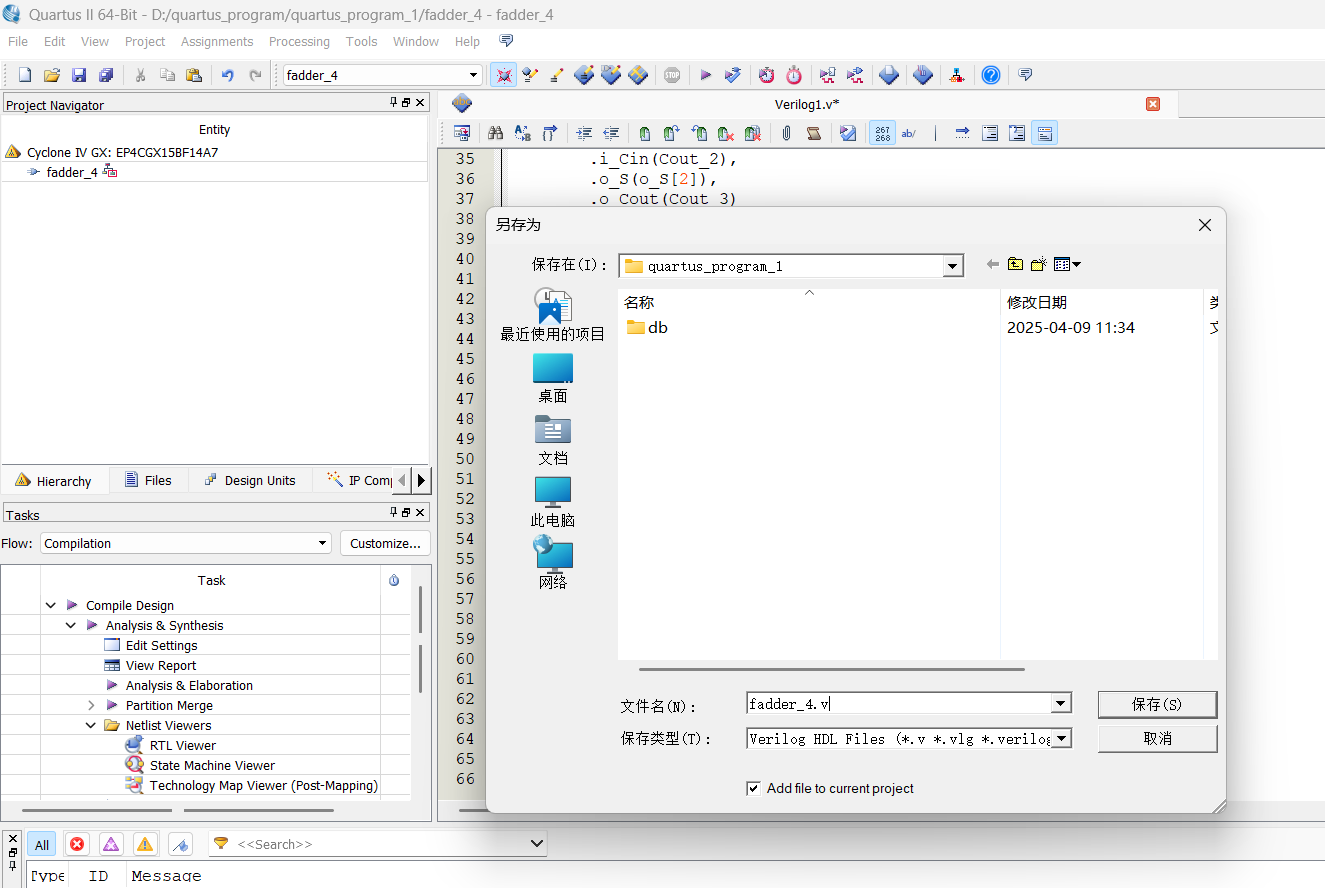
Task: Select Documents (文档) location
Action: tap(553, 440)
